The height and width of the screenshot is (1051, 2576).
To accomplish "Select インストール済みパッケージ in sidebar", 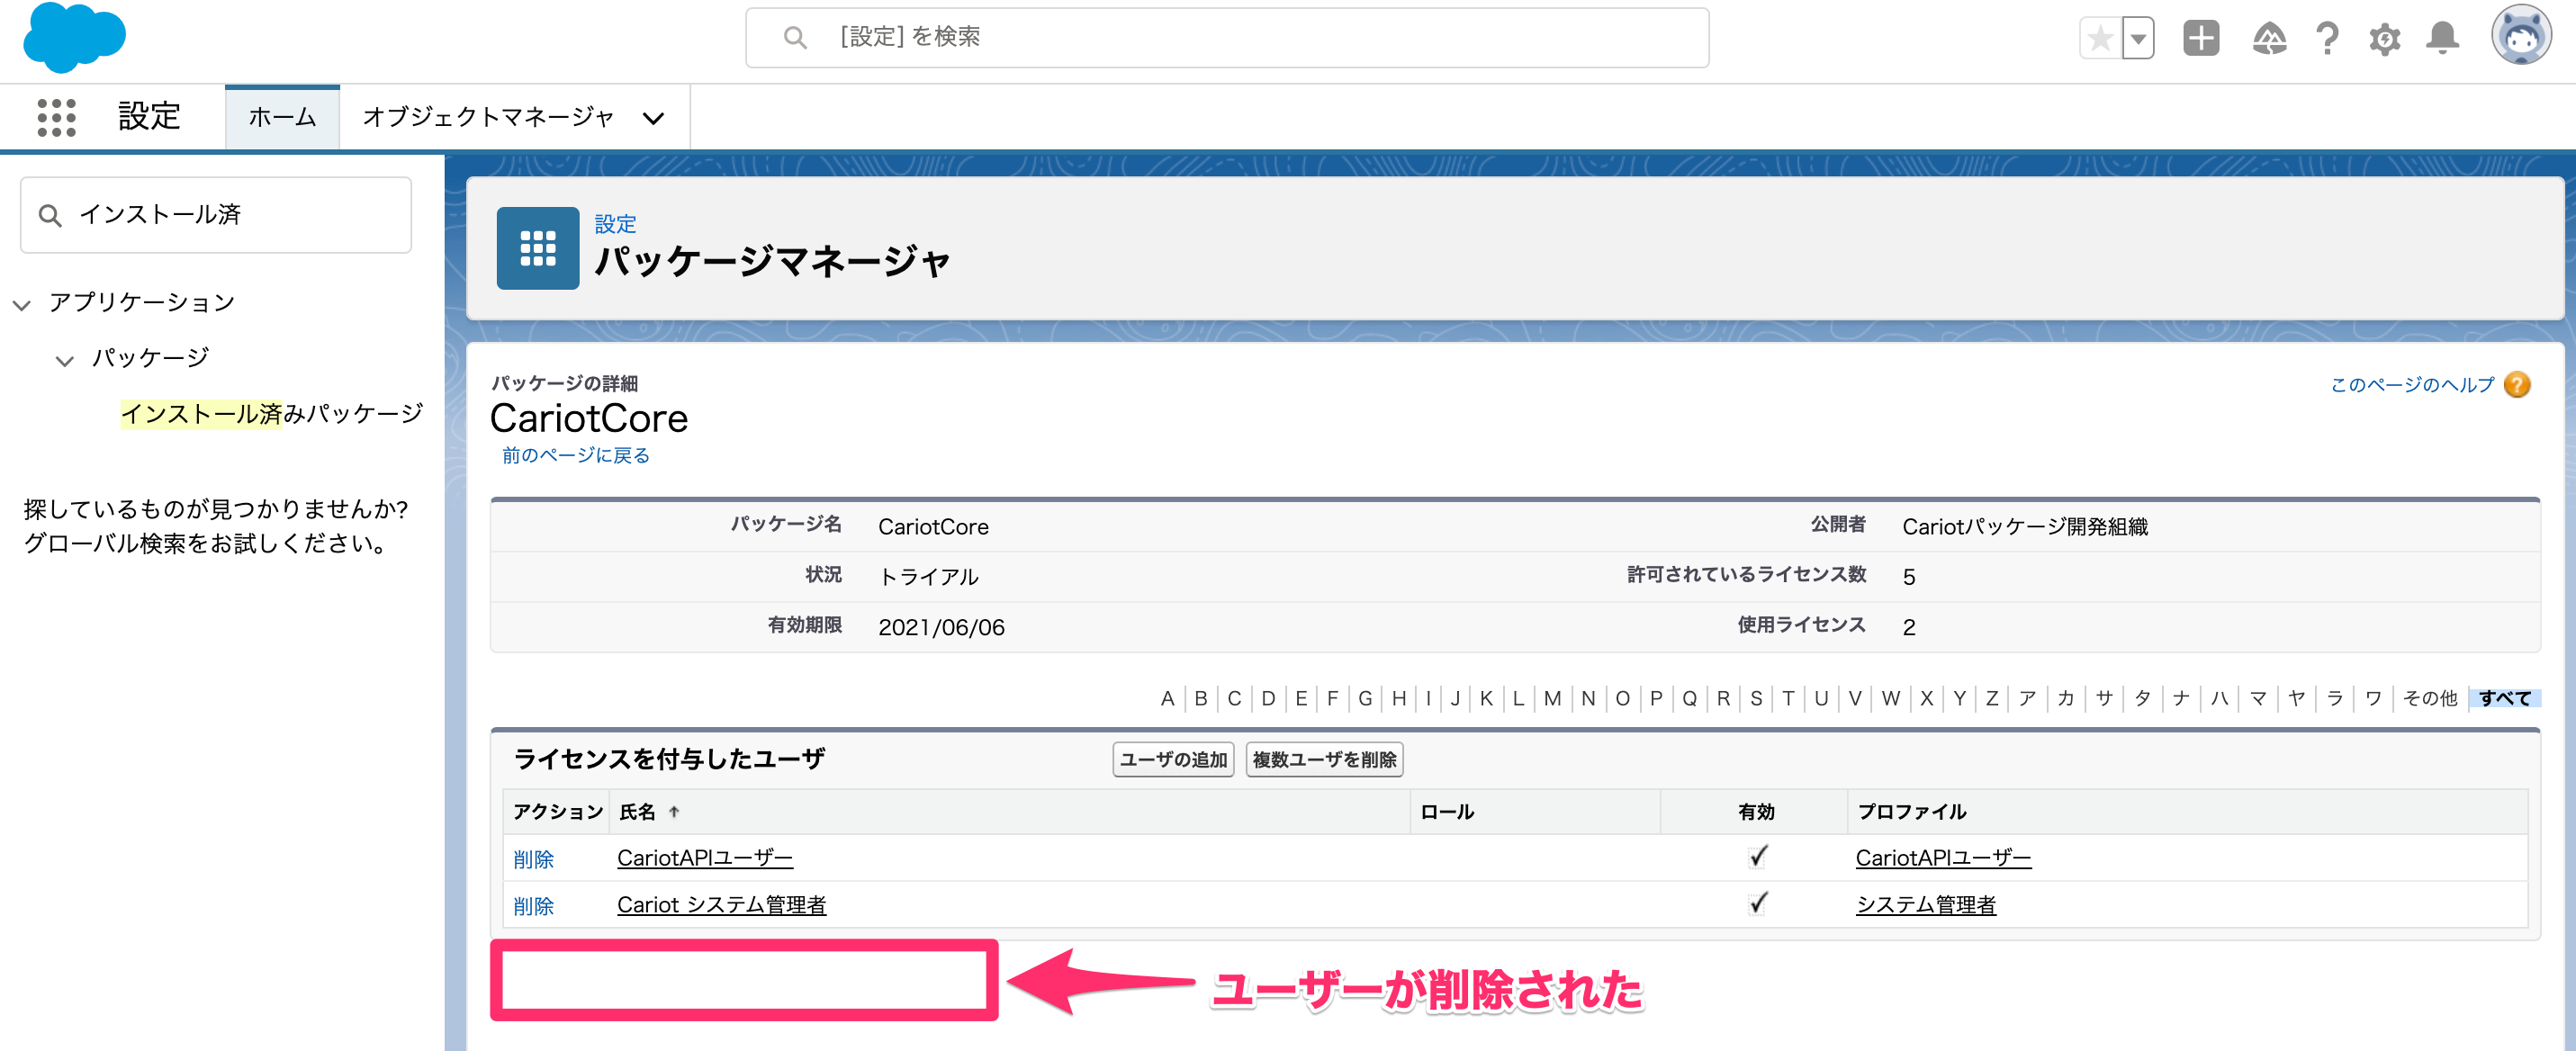I will [272, 413].
